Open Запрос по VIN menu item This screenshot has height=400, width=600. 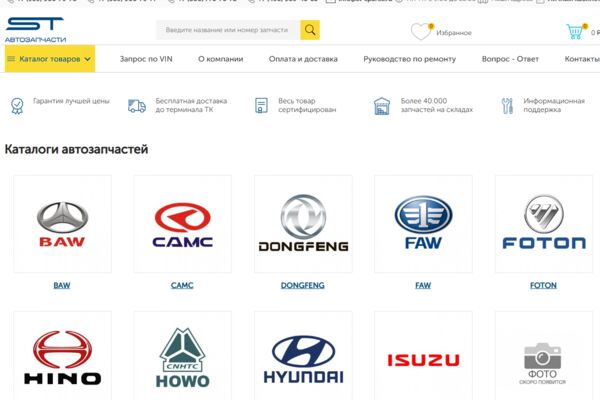[x=146, y=59]
